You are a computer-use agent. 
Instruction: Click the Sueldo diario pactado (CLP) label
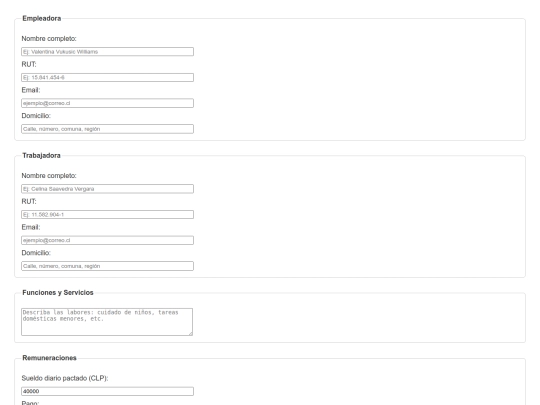pyautogui.click(x=65, y=378)
